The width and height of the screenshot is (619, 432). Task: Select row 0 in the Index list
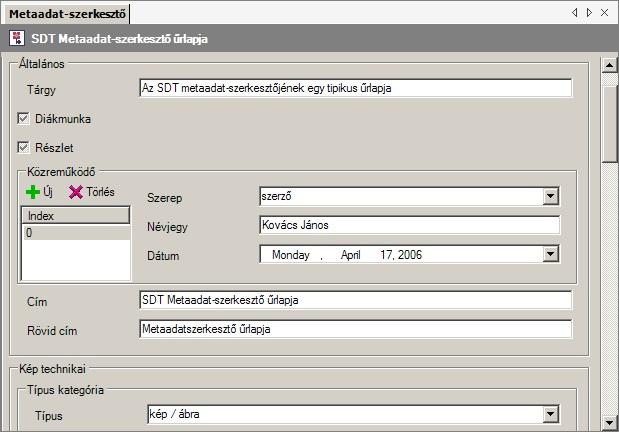click(76, 233)
